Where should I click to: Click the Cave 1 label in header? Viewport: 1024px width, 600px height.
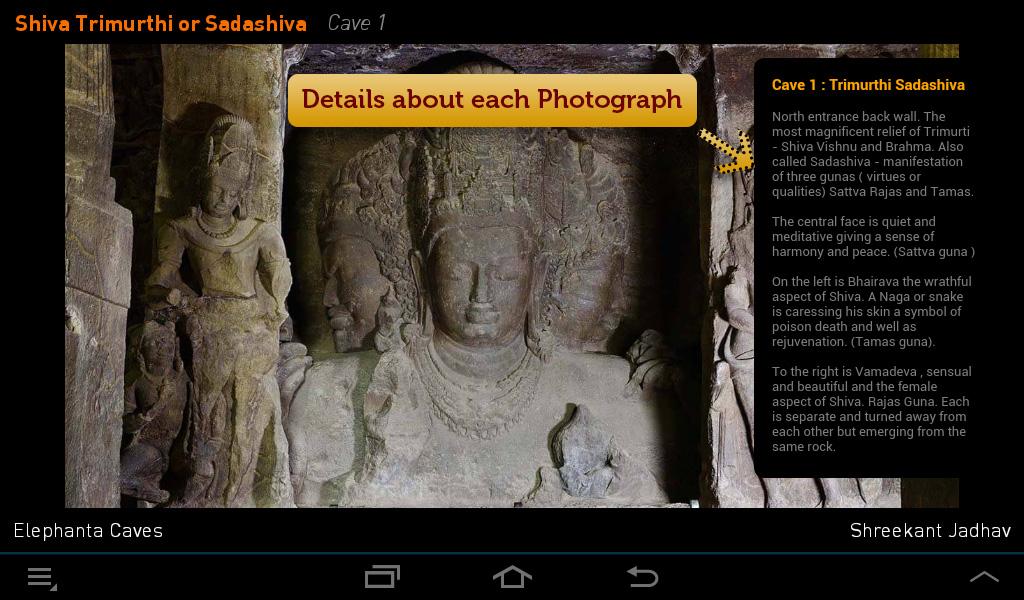(356, 23)
